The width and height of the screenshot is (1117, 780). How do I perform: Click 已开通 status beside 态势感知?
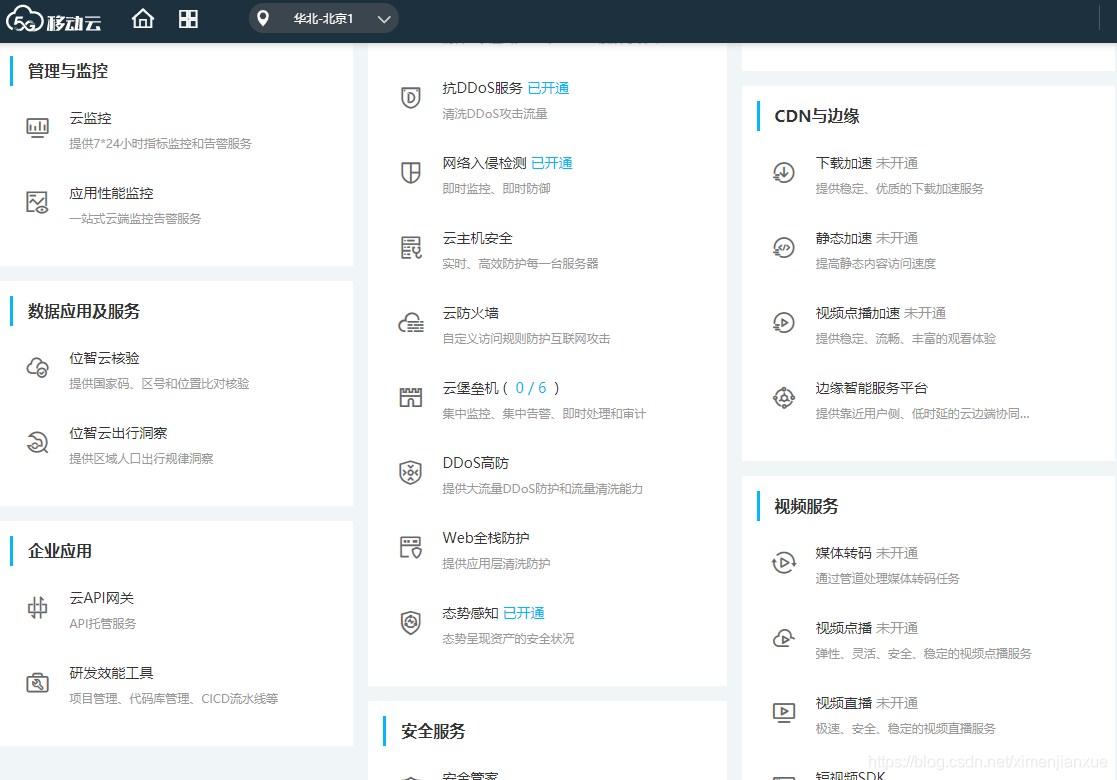coord(524,613)
